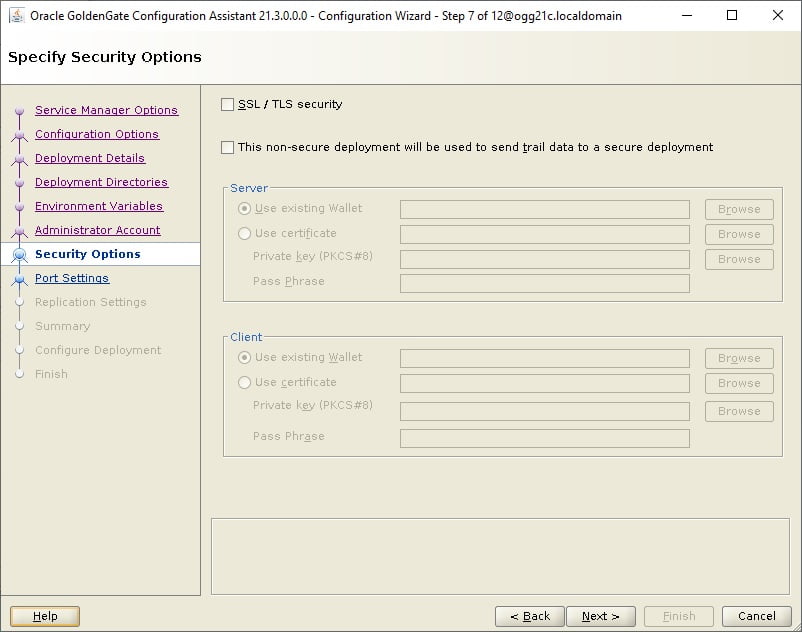The image size is (802, 632).
Task: Click the Back button
Action: (530, 616)
